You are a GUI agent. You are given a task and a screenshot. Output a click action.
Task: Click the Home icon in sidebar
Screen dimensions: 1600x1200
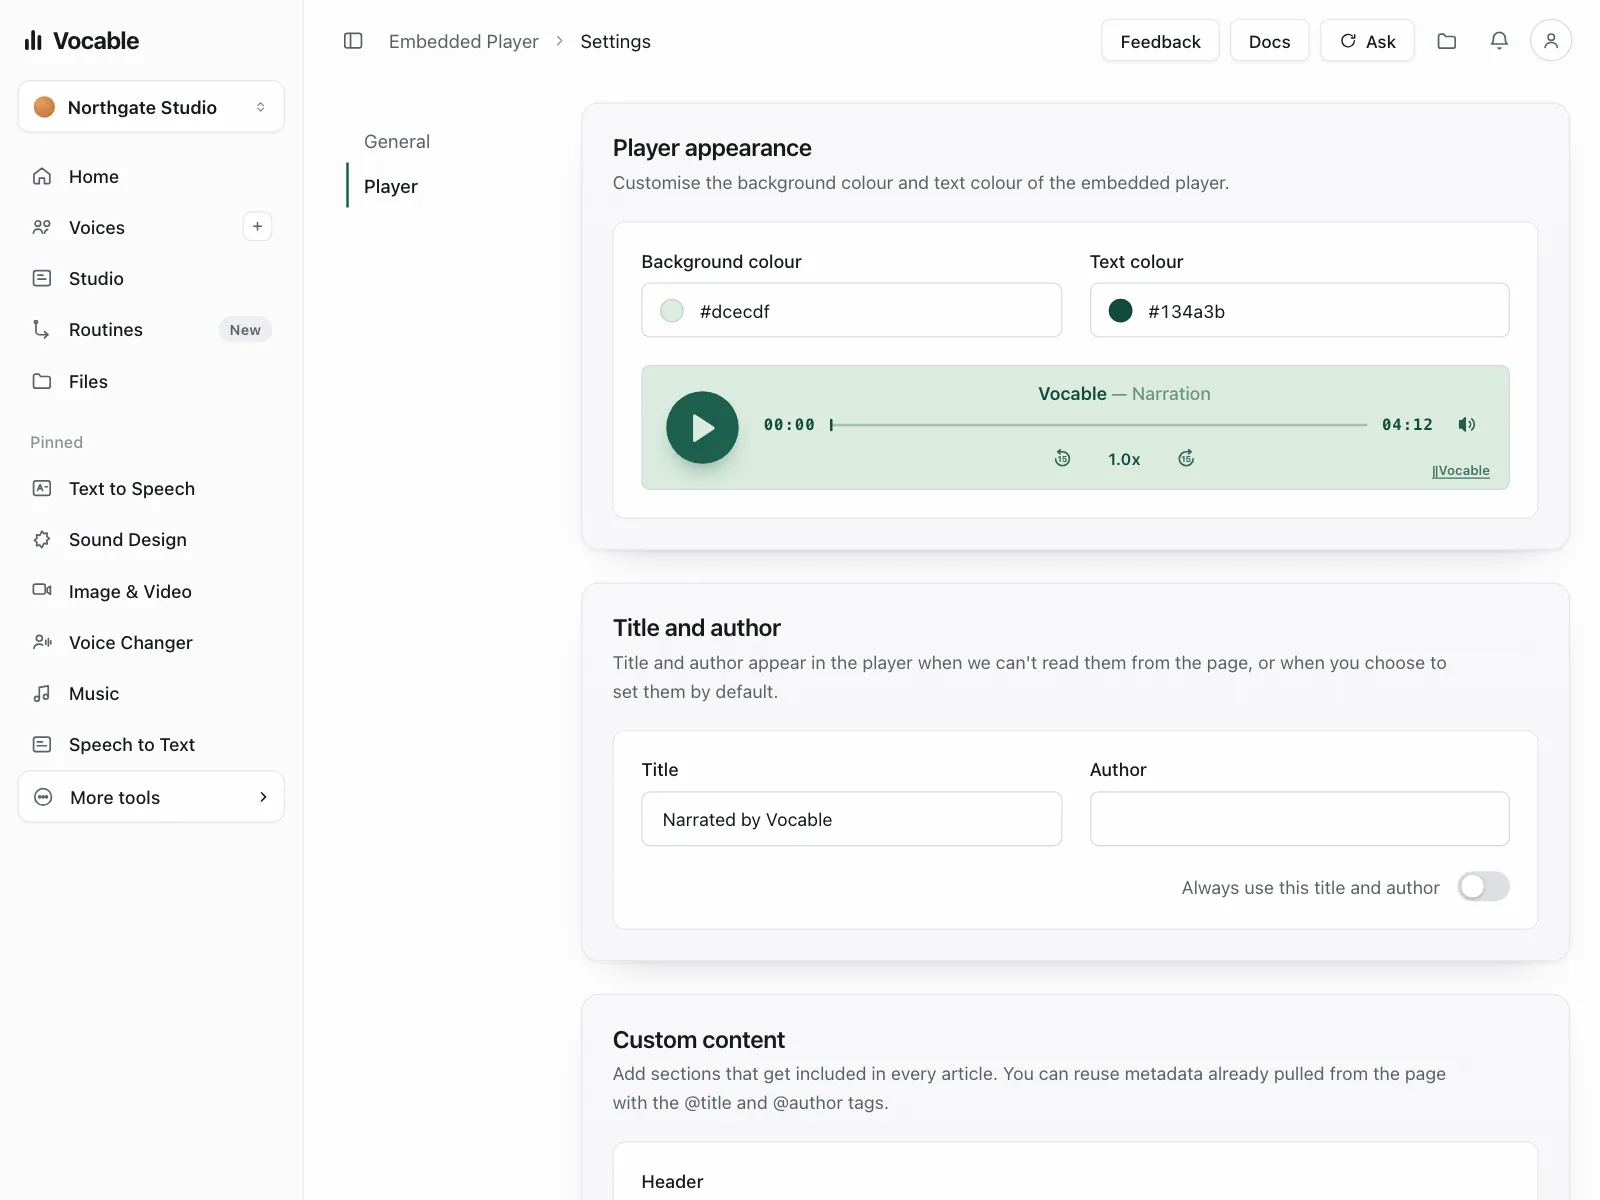[x=42, y=177]
